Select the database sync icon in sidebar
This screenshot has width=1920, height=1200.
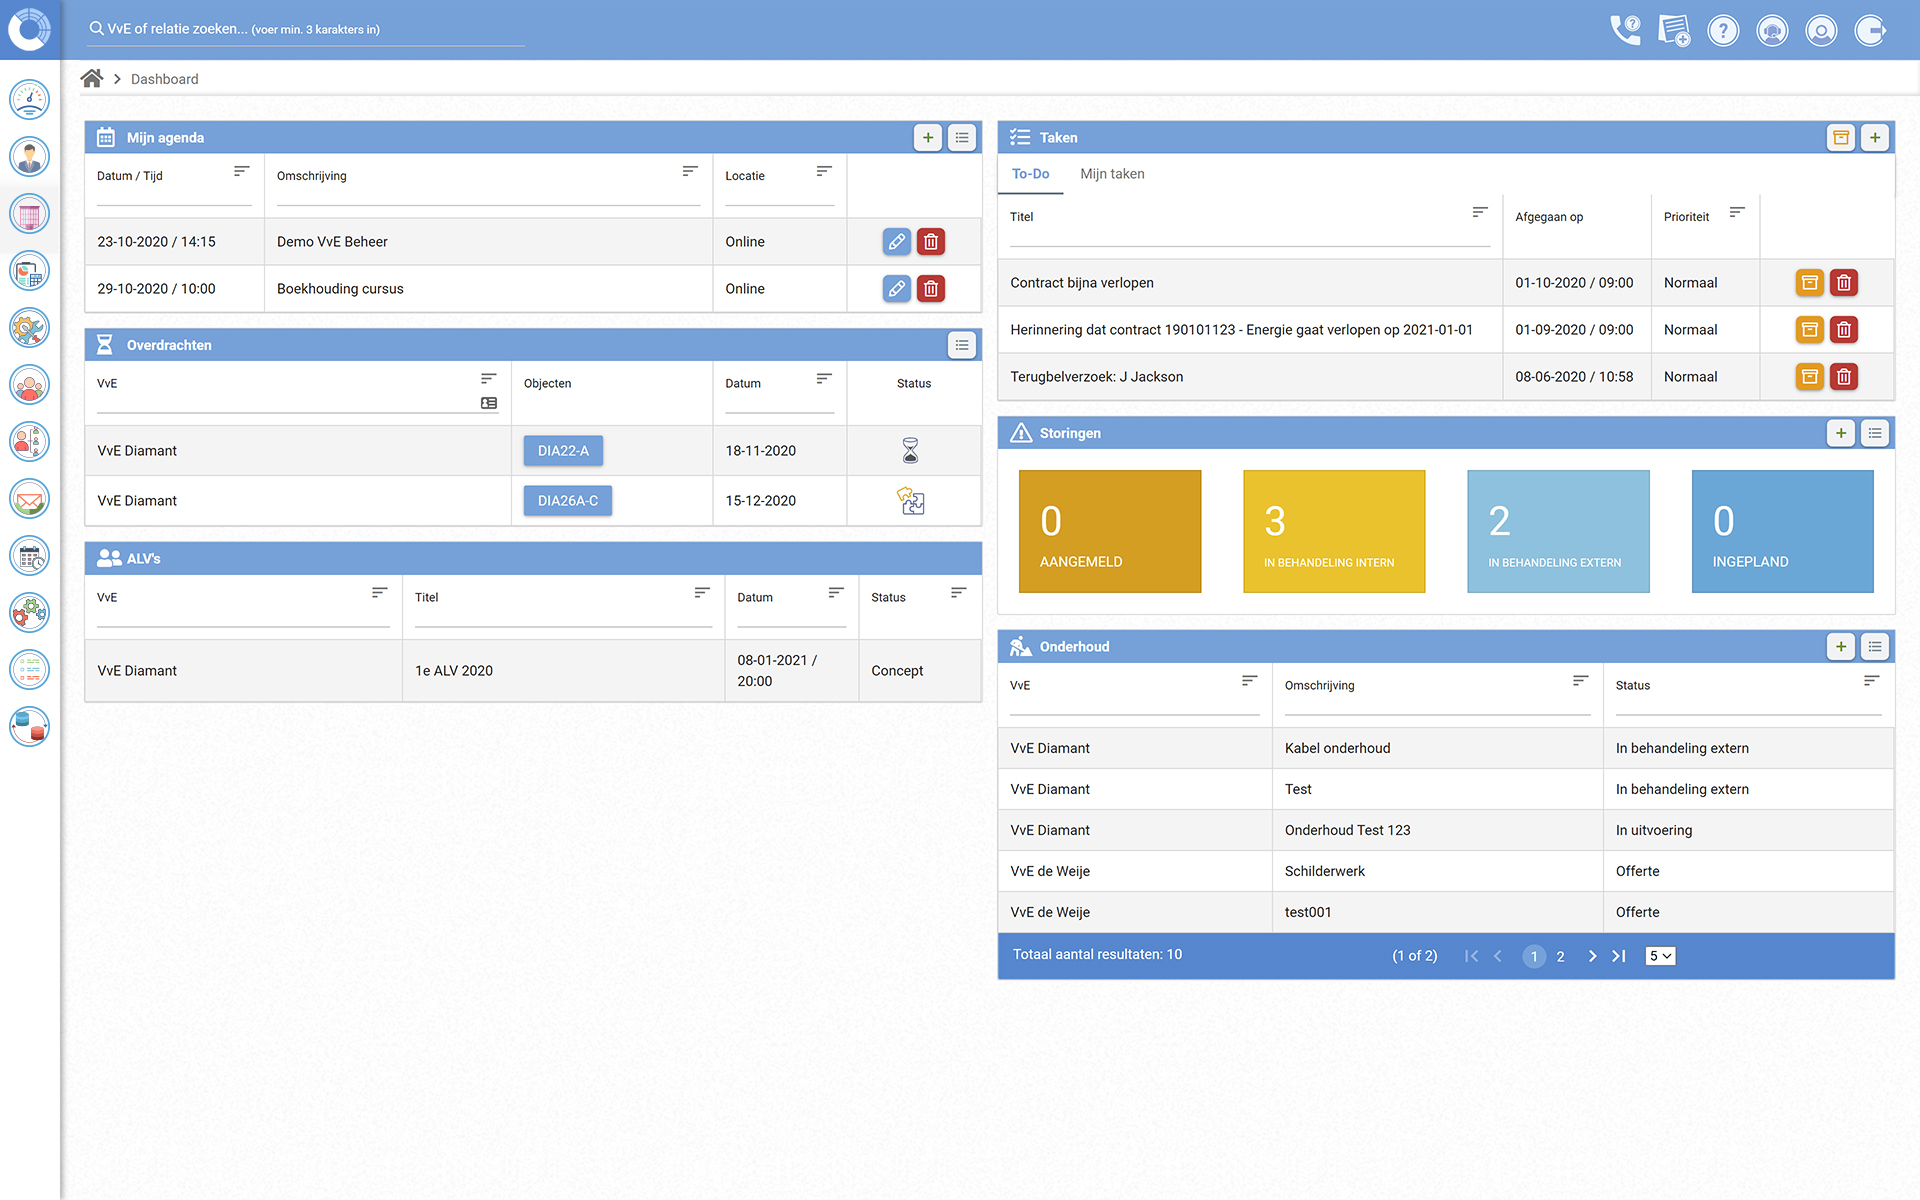click(29, 727)
